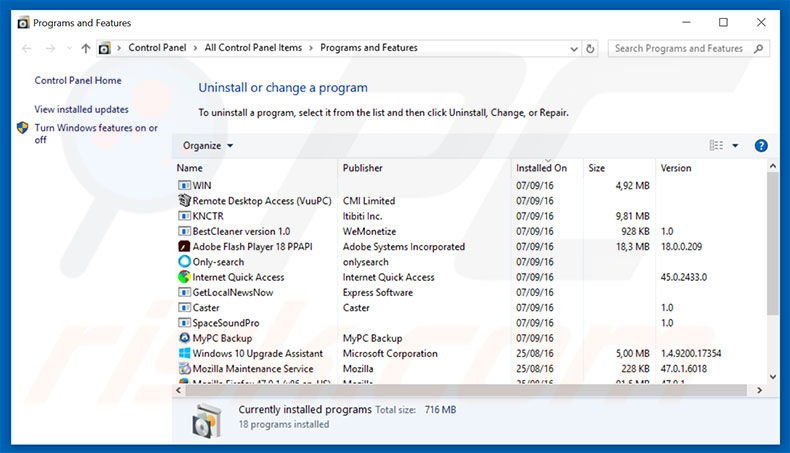Click the scroll right arrow of the list
790x453 pixels.
759,390
